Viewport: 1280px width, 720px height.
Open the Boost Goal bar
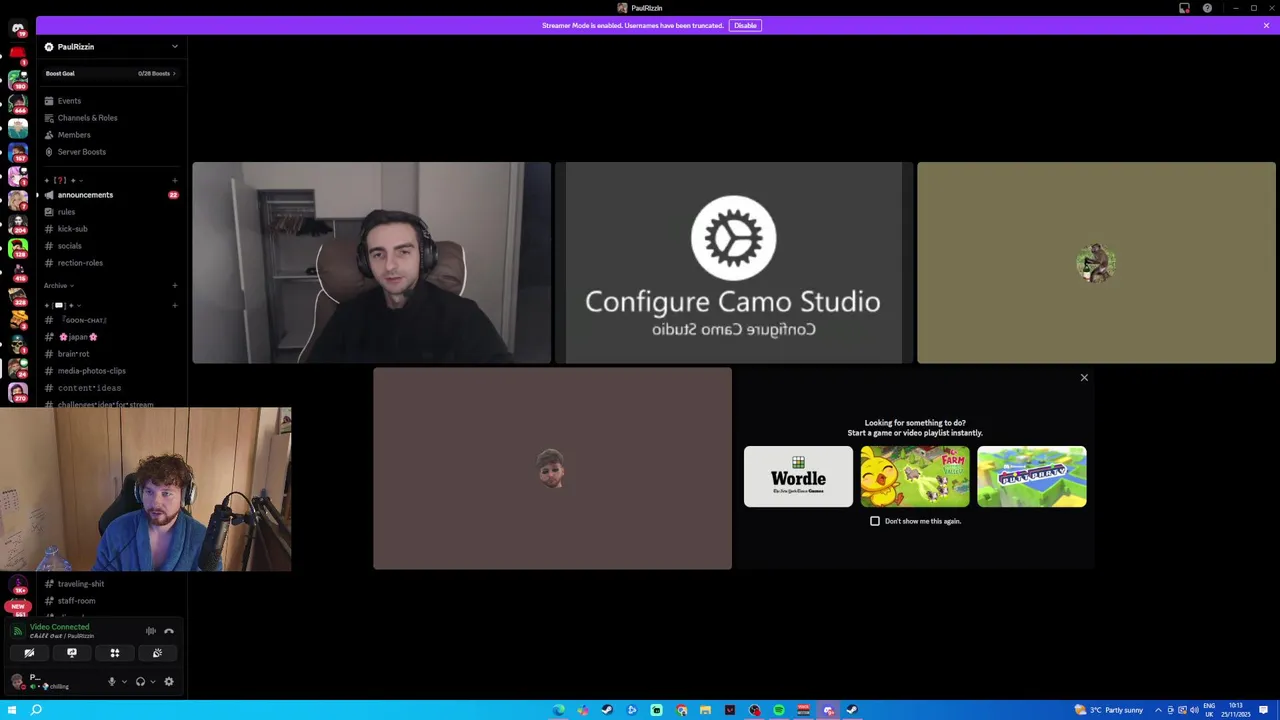(110, 73)
